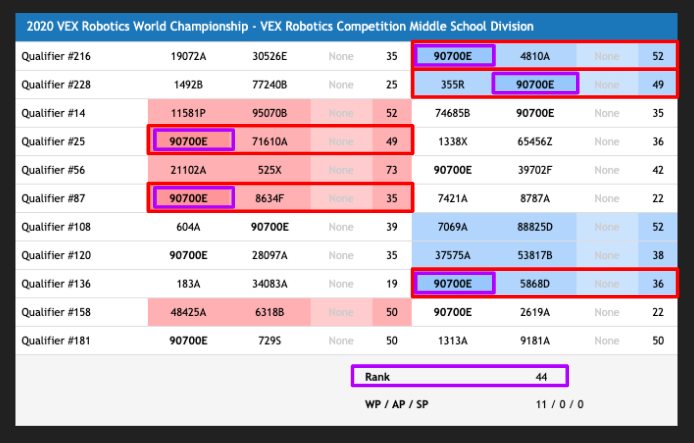Click team 8634F
694x443 pixels.
(x=270, y=198)
